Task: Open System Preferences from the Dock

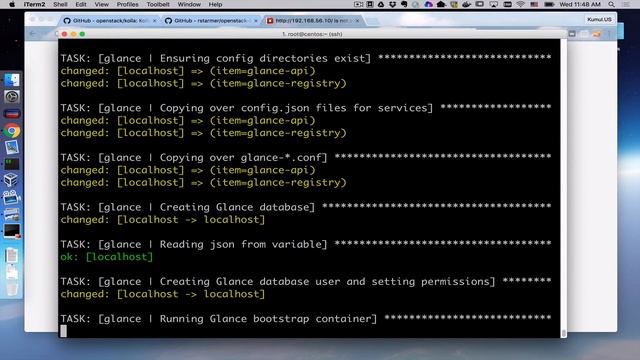Action: coord(11,97)
